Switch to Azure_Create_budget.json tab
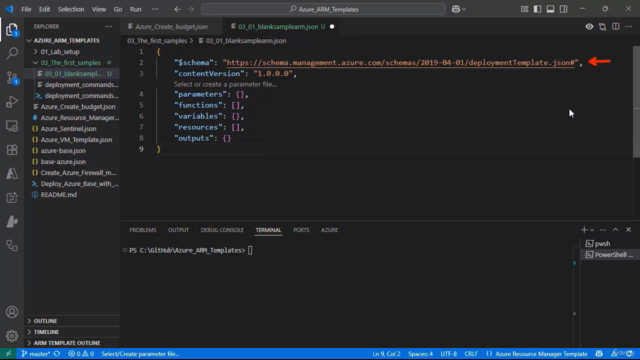 171,27
